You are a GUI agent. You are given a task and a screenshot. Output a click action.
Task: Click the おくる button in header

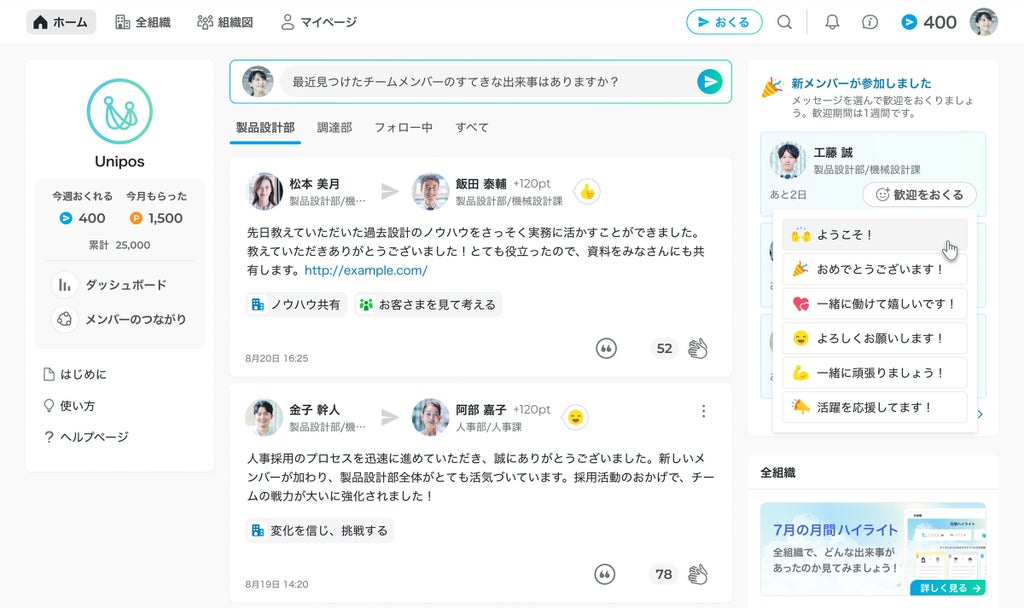pos(724,22)
